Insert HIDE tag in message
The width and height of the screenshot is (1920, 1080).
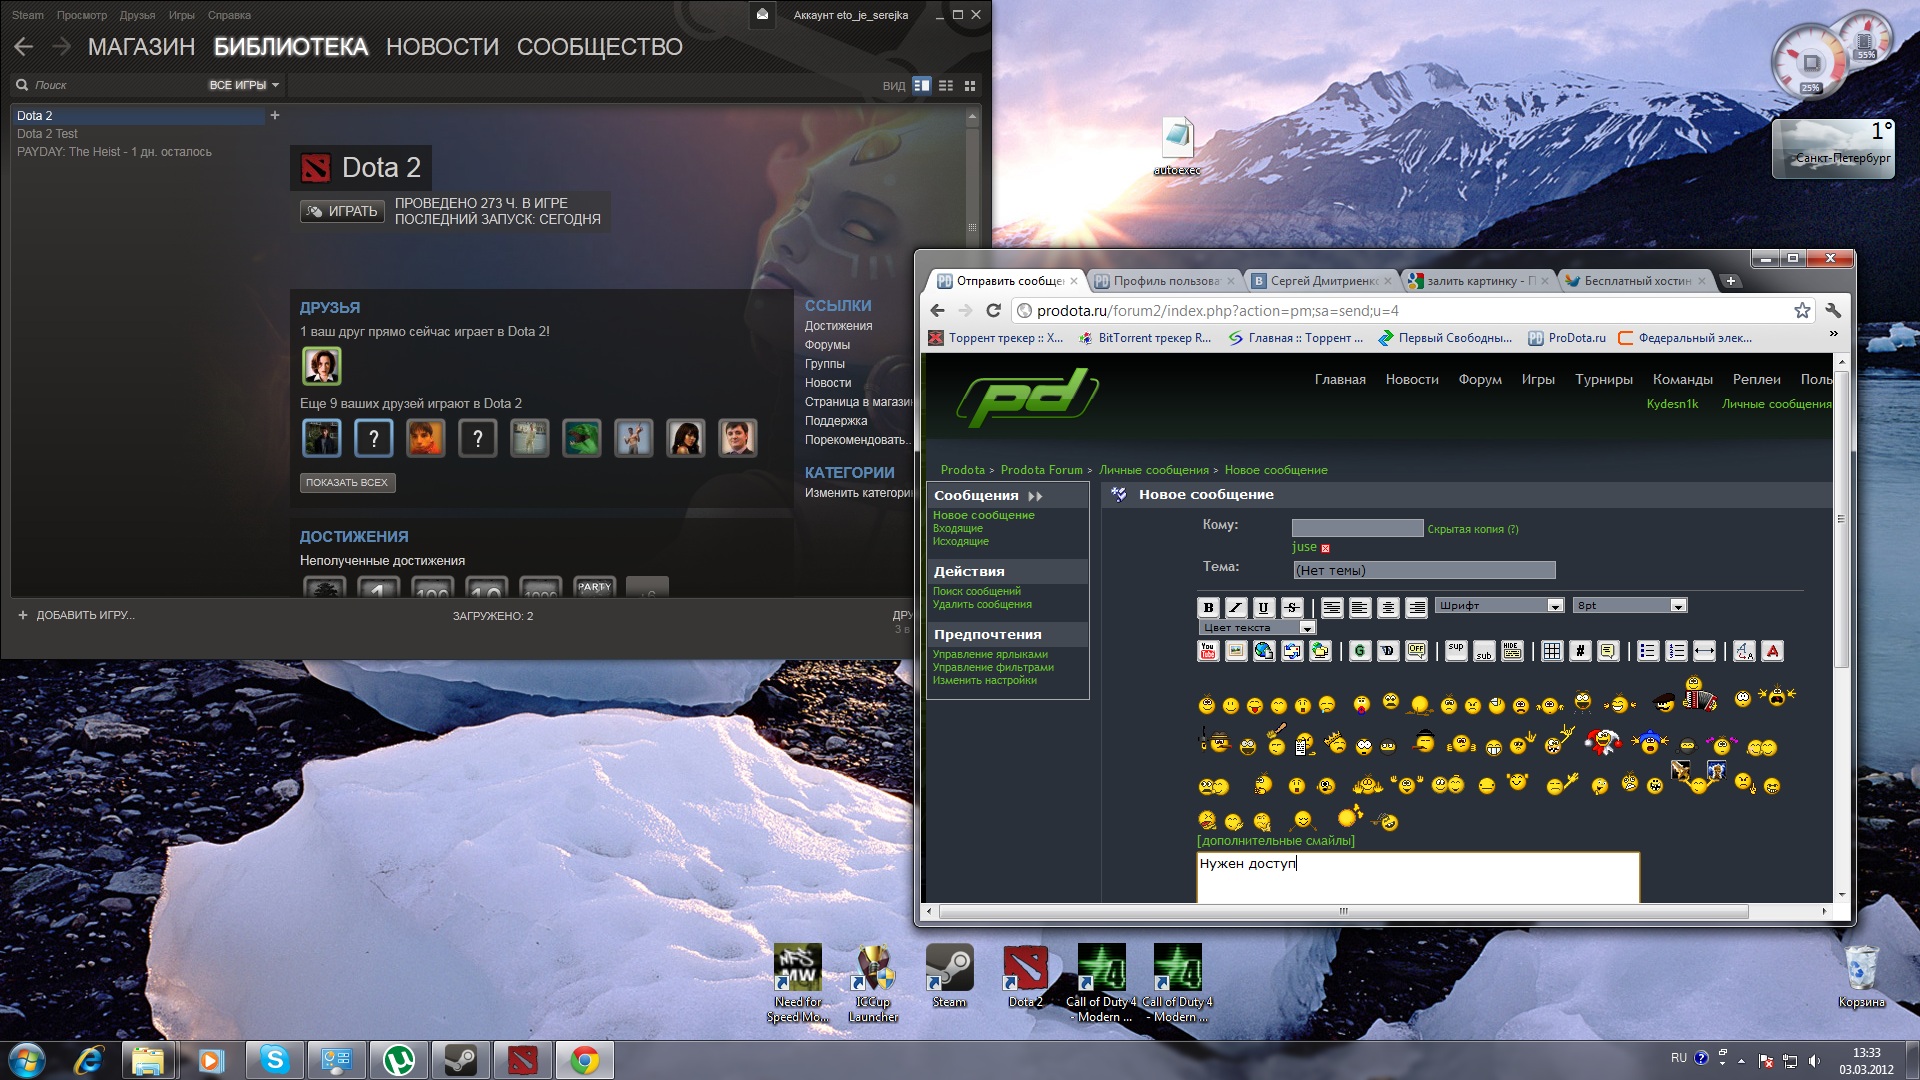click(1512, 651)
